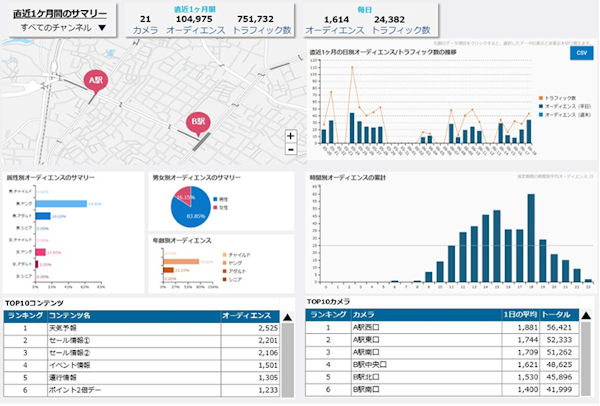Sort by オーディエンス column header
Image resolution: width=600 pixels, height=406 pixels.
[249, 315]
